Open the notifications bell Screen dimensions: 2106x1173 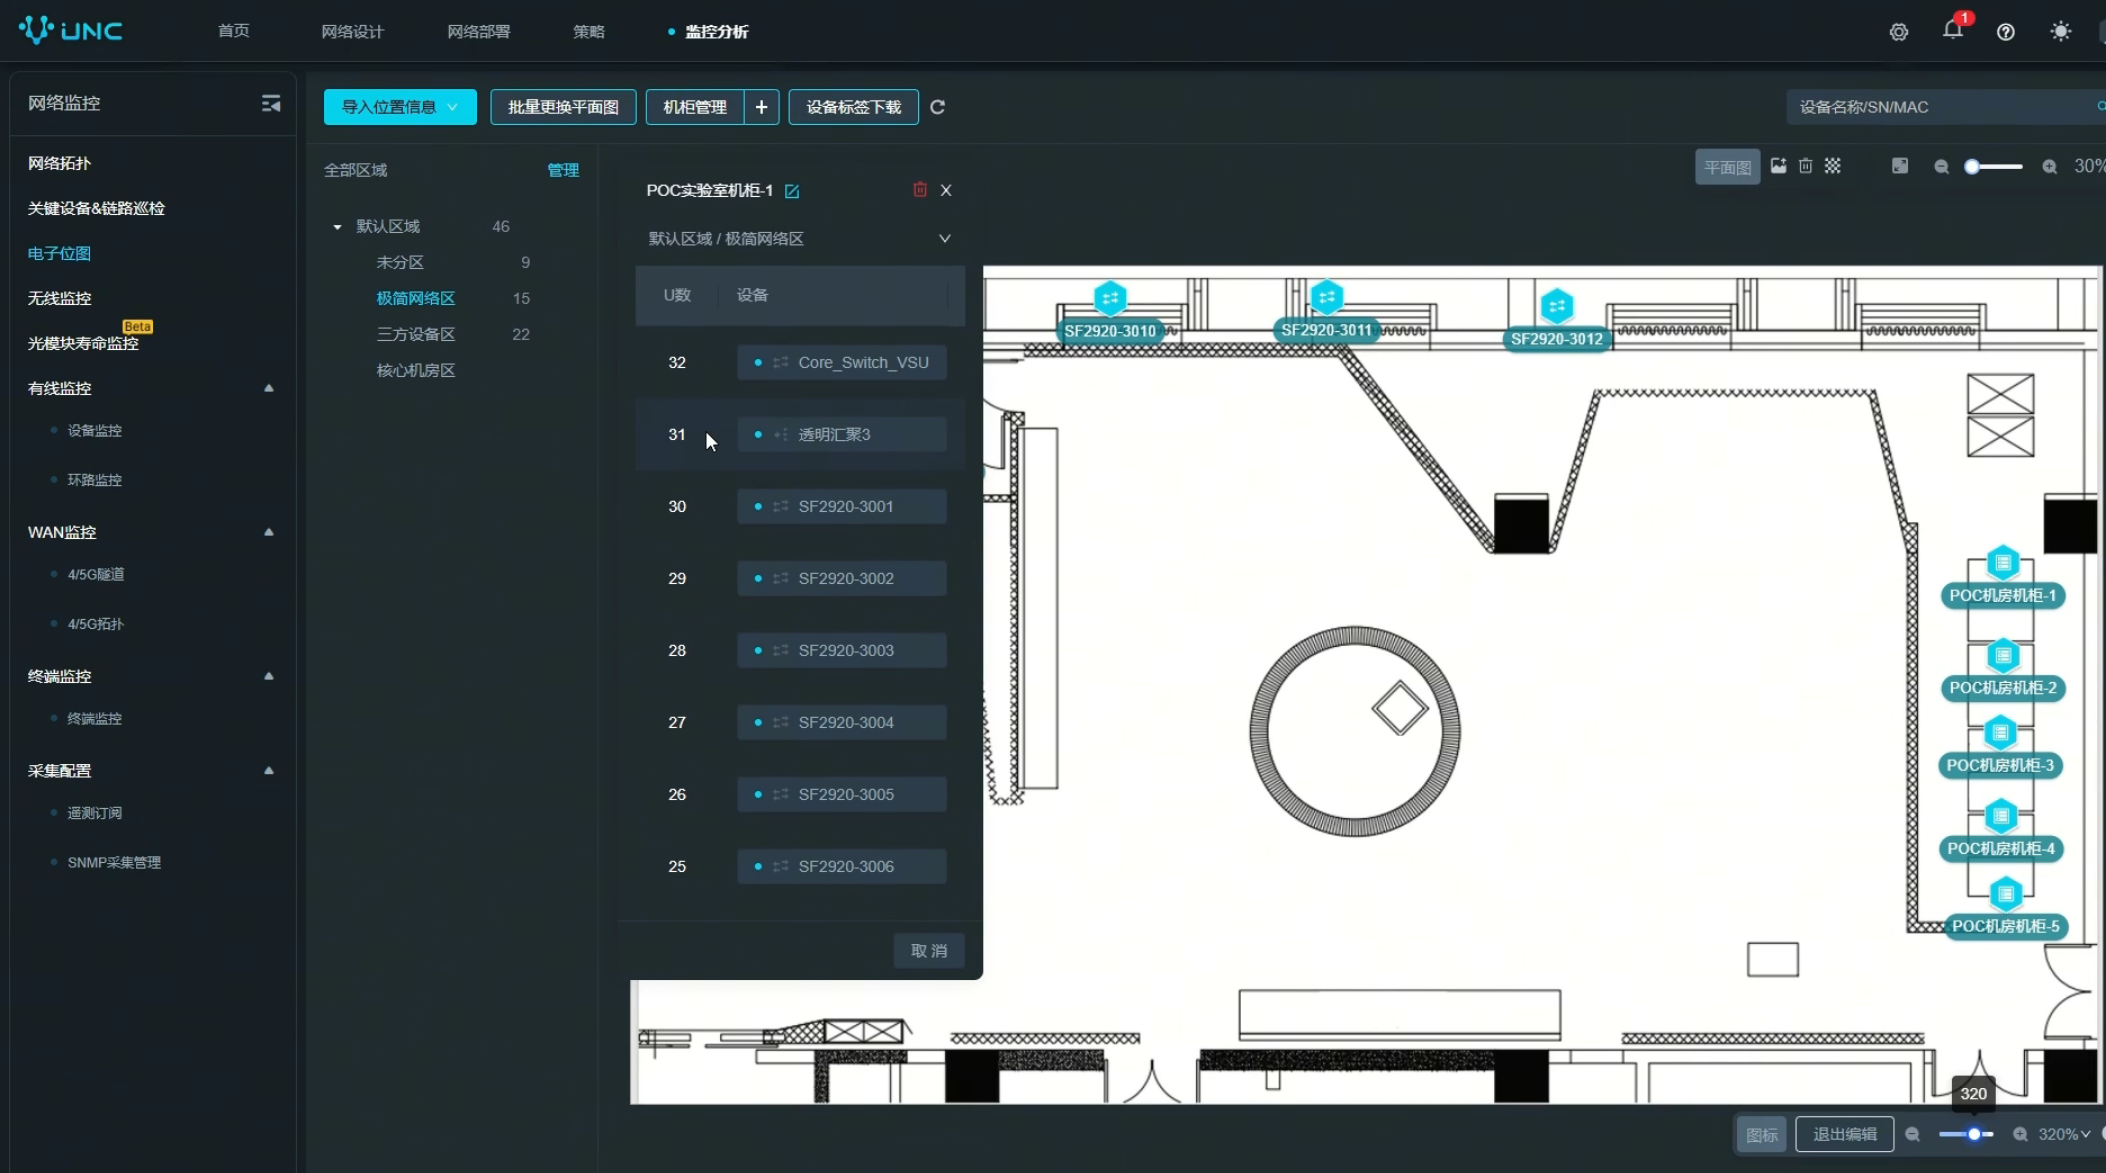1952,30
